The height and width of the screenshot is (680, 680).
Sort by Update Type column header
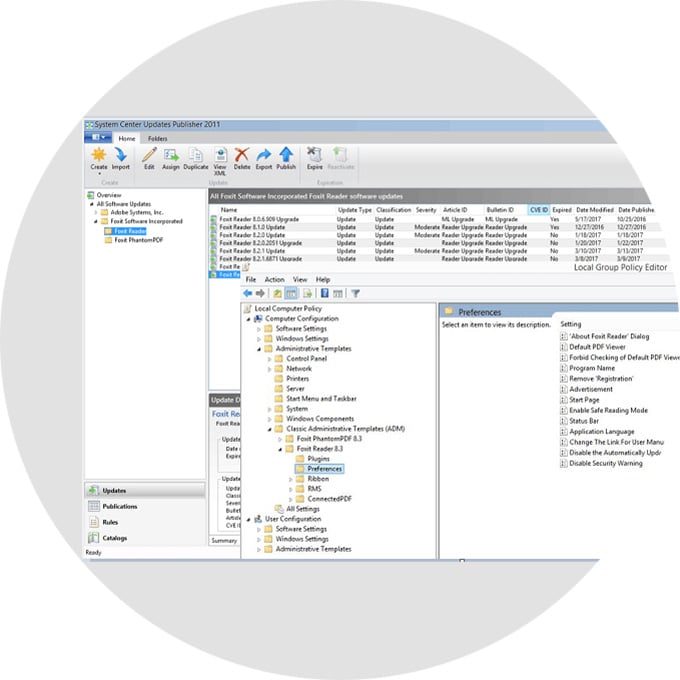point(354,210)
